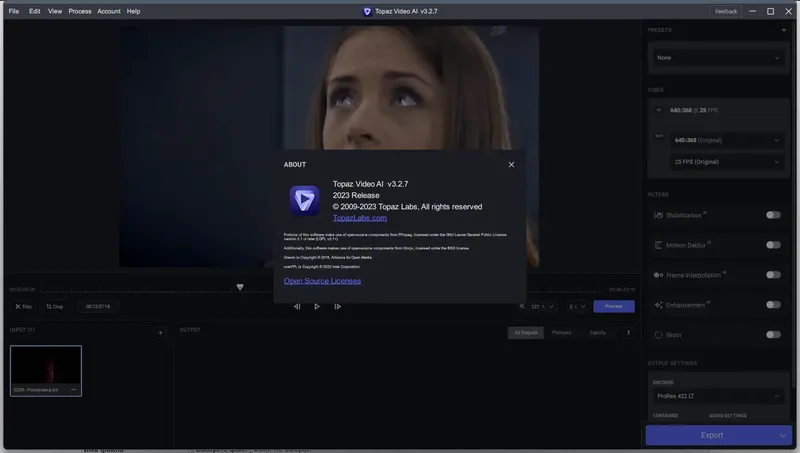This screenshot has height=453, width=800.
Task: Open the input clip options menu
Action: [x=73, y=390]
